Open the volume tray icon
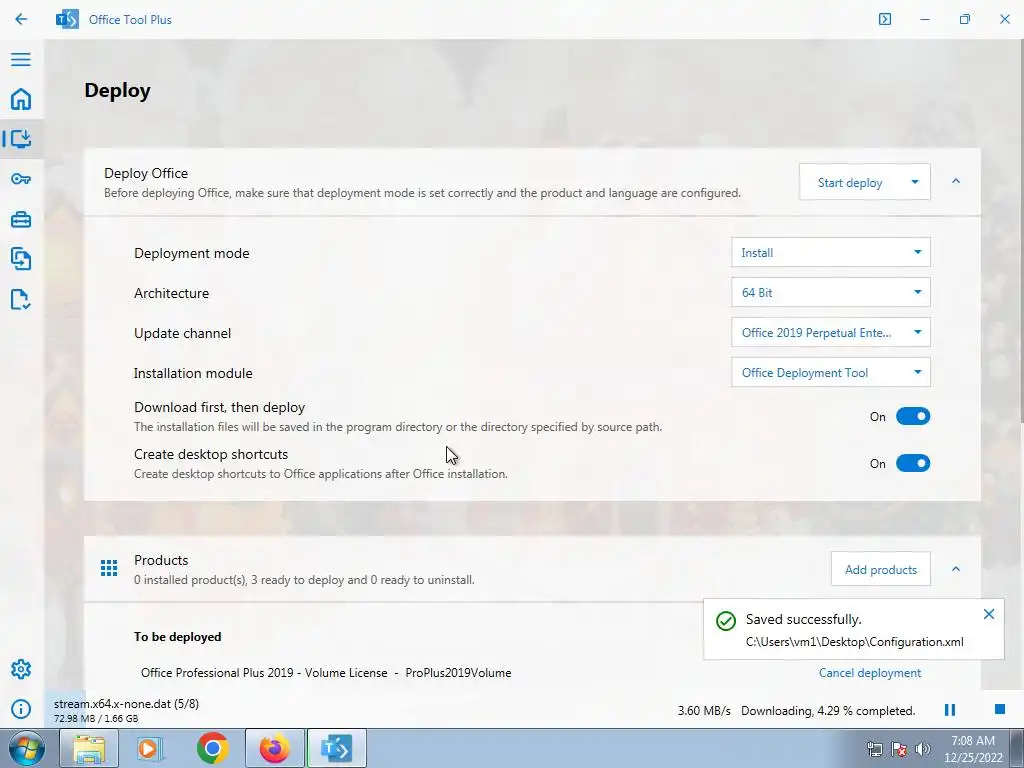Image resolution: width=1024 pixels, height=768 pixels. (x=923, y=749)
